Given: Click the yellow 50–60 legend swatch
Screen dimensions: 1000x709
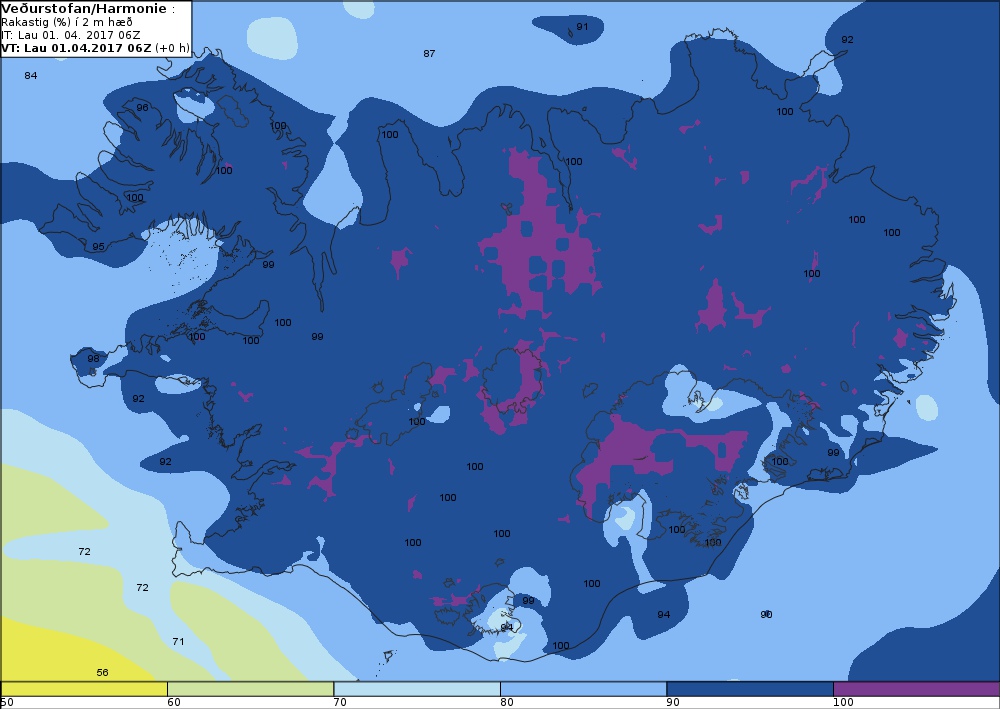Looking at the screenshot, I should click(x=84, y=689).
